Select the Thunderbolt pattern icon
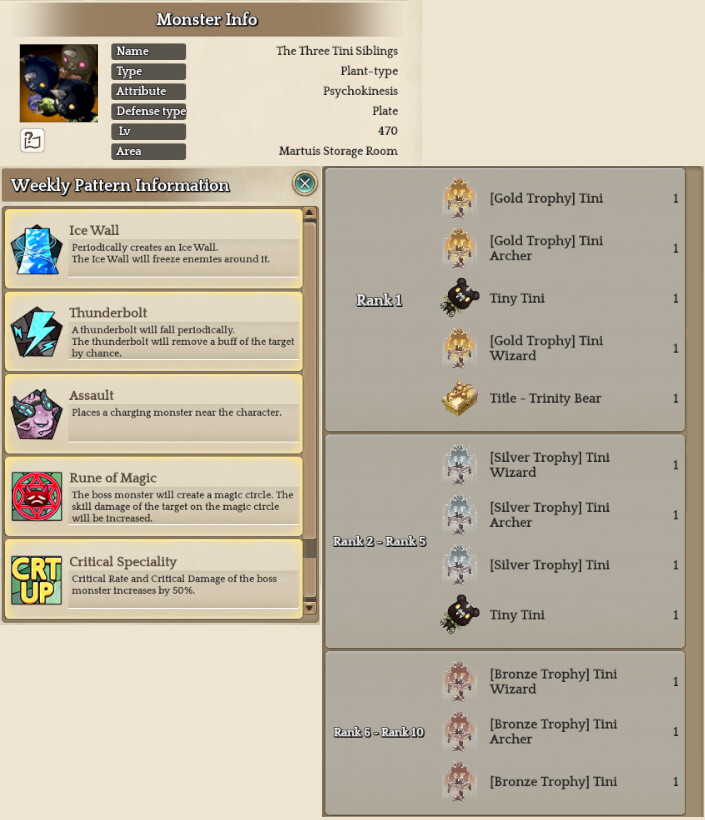Image resolution: width=705 pixels, height=820 pixels. click(36, 332)
